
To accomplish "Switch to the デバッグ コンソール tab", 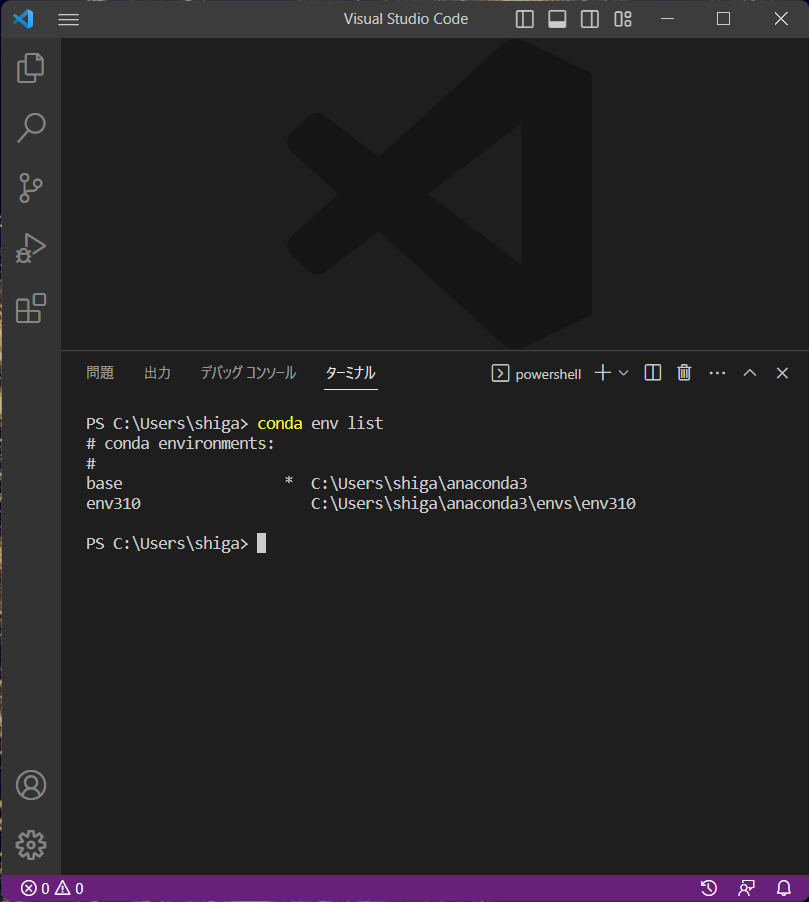I will (248, 373).
